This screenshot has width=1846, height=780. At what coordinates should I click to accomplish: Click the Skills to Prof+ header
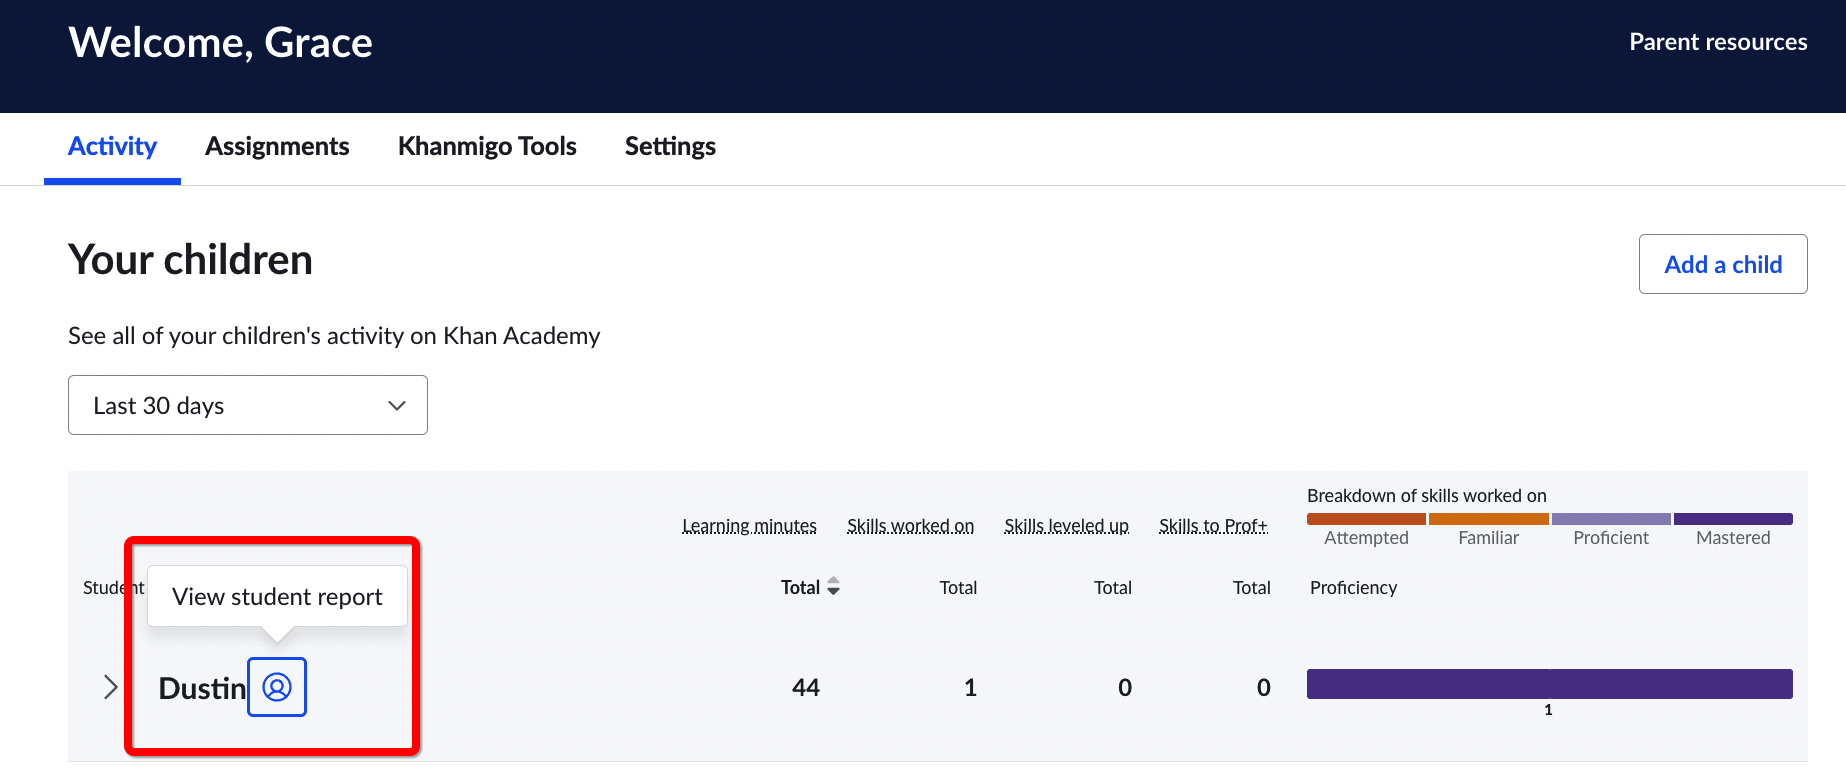click(x=1213, y=526)
